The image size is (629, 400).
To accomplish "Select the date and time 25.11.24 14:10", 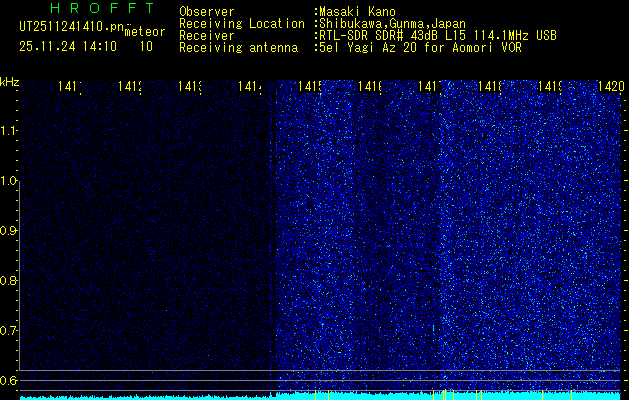I will 68,47.
